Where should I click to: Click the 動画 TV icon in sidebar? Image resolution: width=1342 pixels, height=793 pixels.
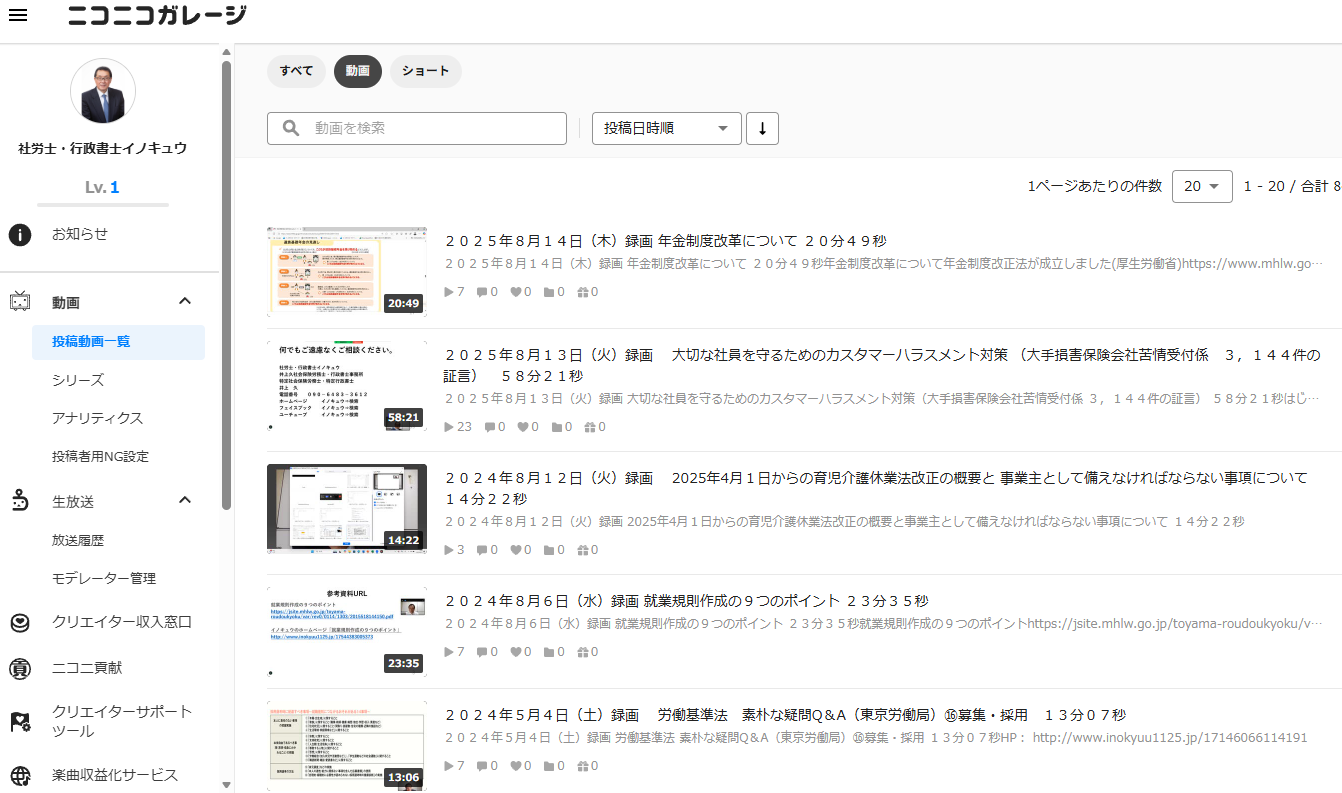[20, 302]
